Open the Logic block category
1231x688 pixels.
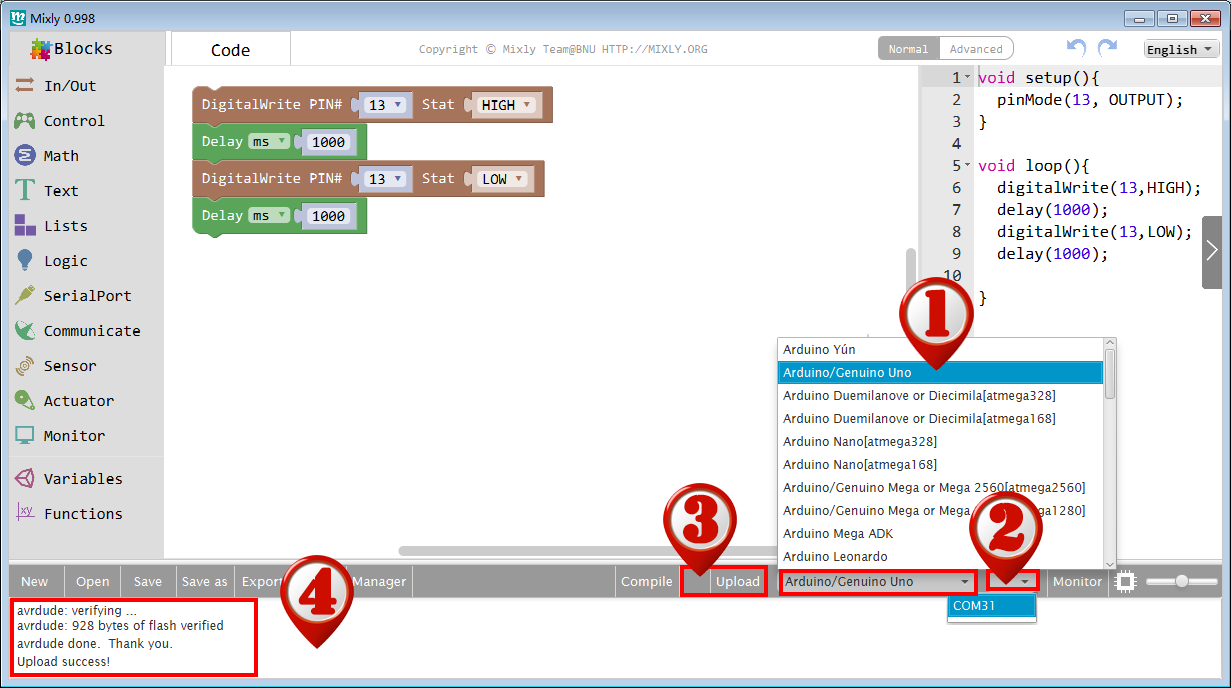[65, 261]
